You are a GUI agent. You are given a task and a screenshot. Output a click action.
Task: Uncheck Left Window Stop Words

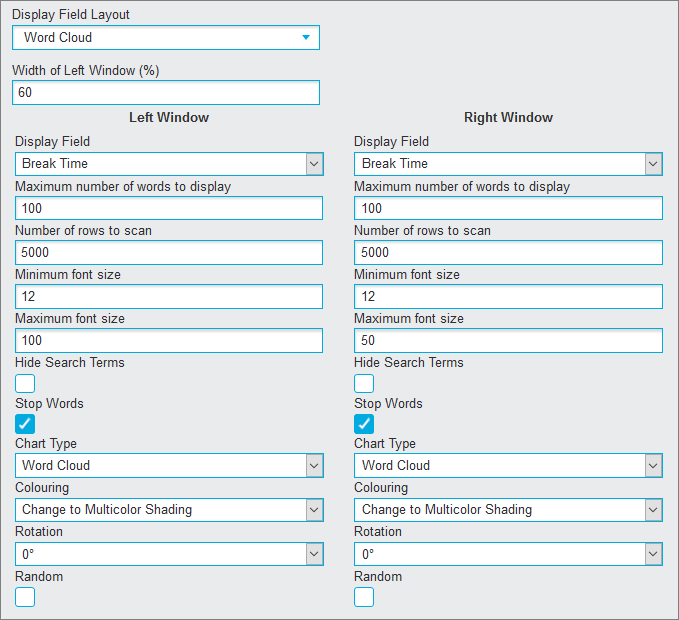click(x=25, y=424)
